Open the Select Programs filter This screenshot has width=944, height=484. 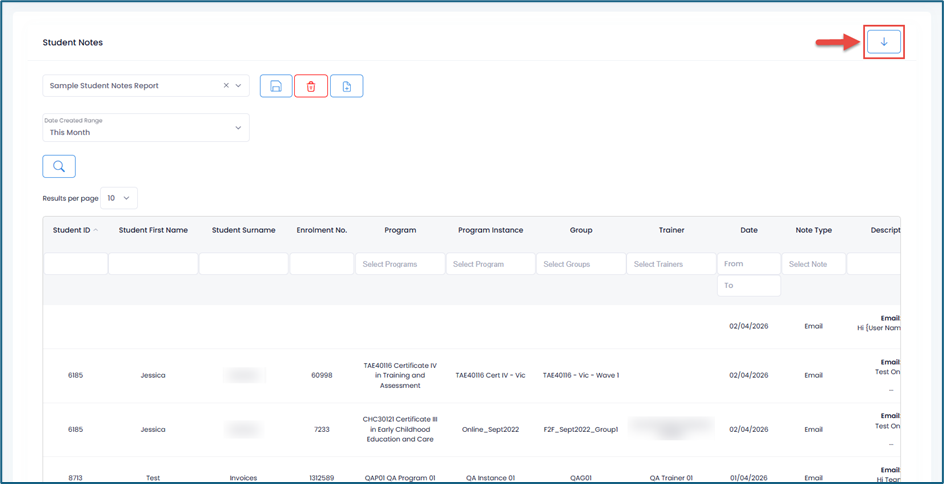pos(400,264)
